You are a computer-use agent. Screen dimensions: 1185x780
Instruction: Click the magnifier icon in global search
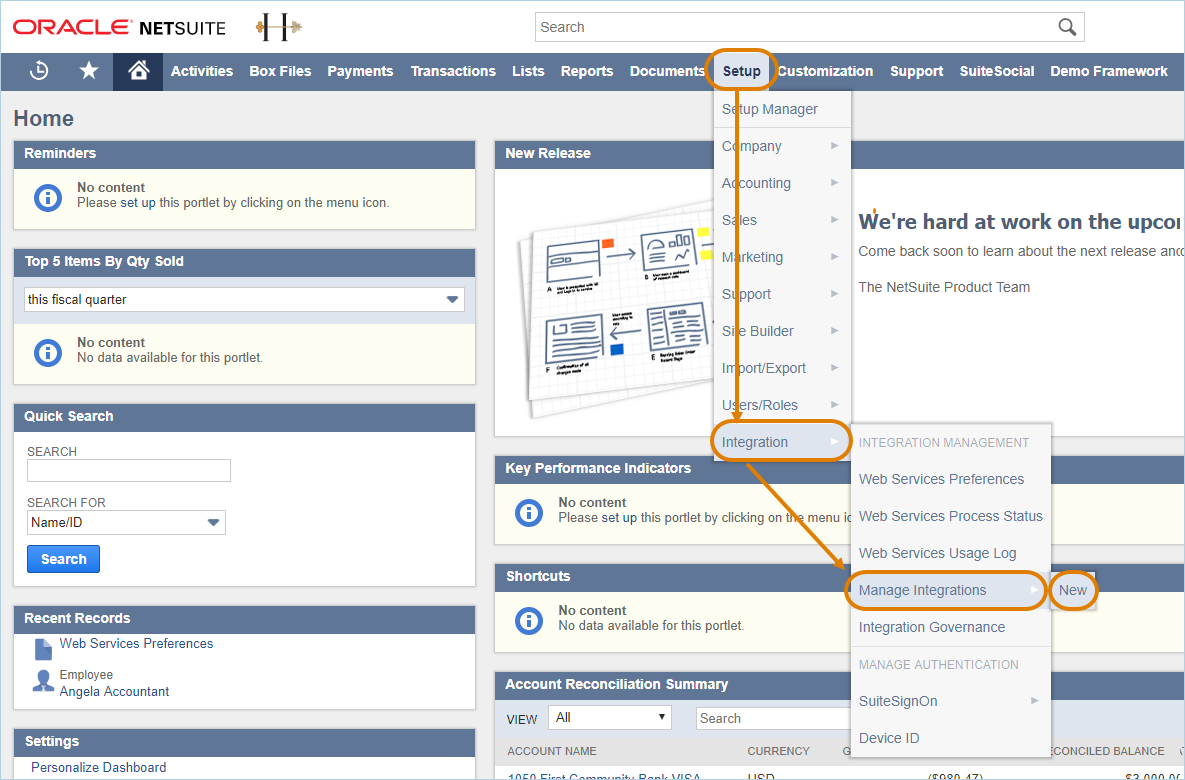click(x=1067, y=27)
